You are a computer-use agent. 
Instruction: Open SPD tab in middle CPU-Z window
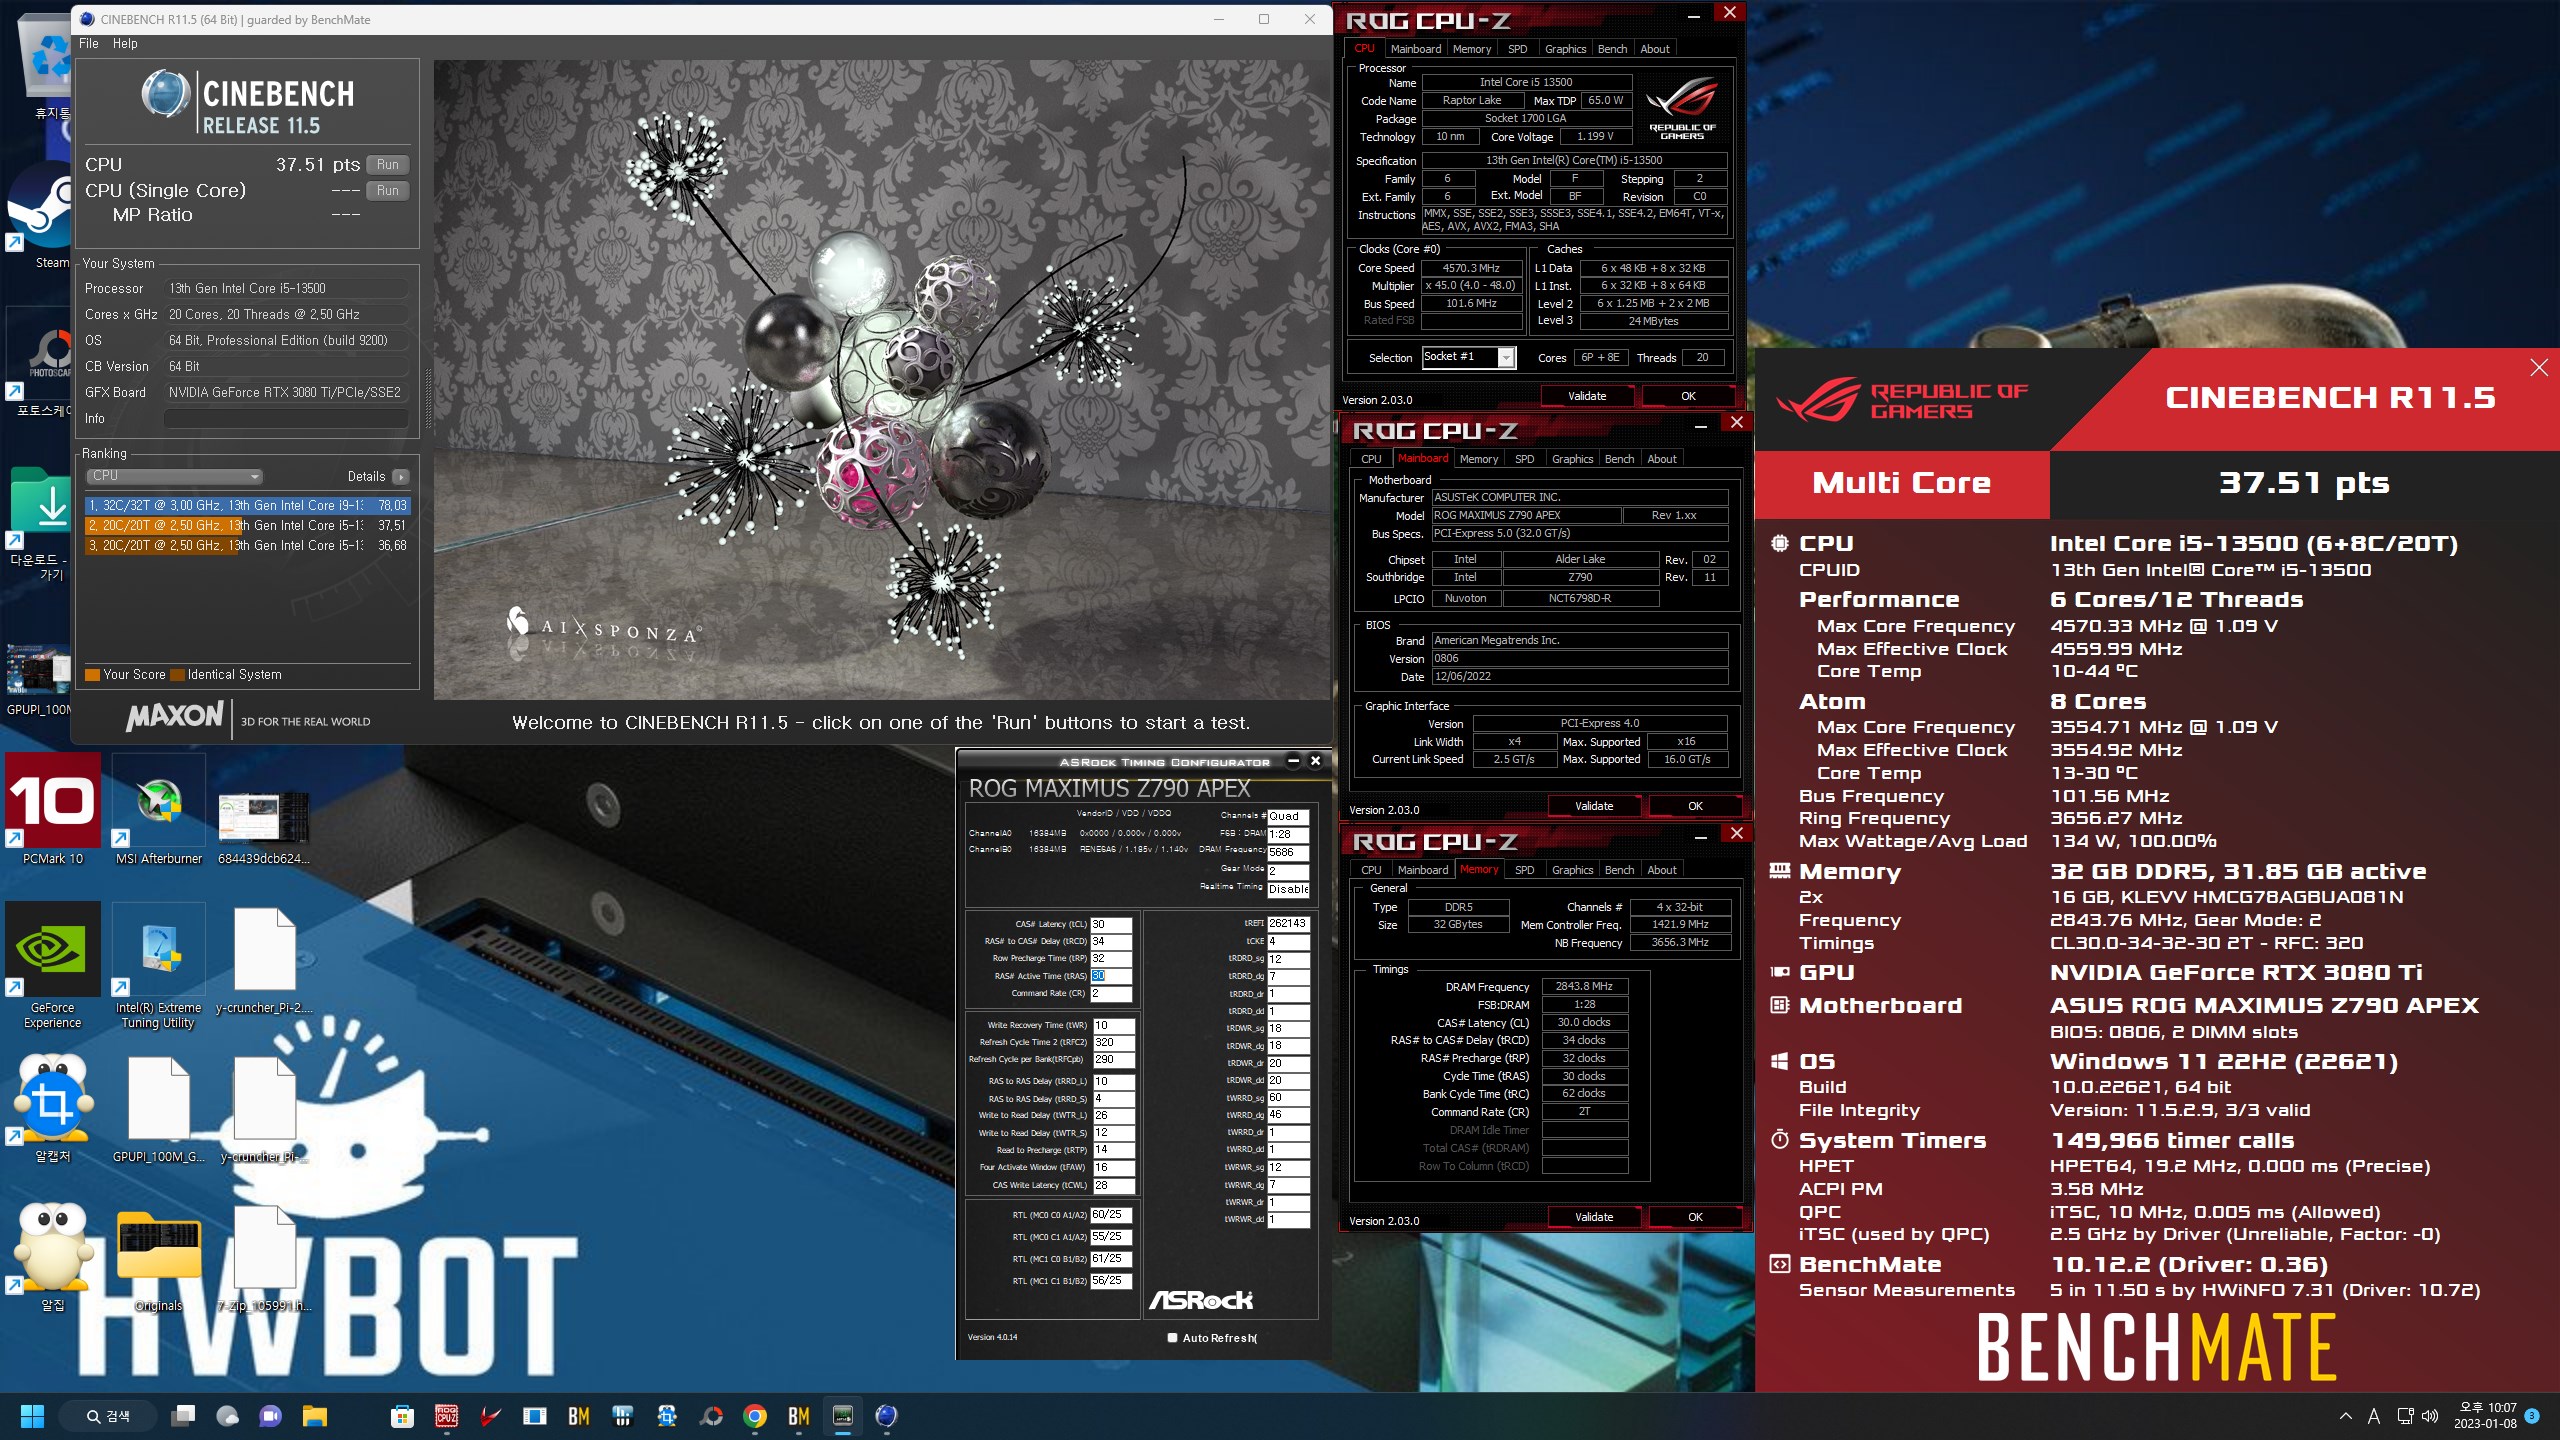click(x=1524, y=459)
